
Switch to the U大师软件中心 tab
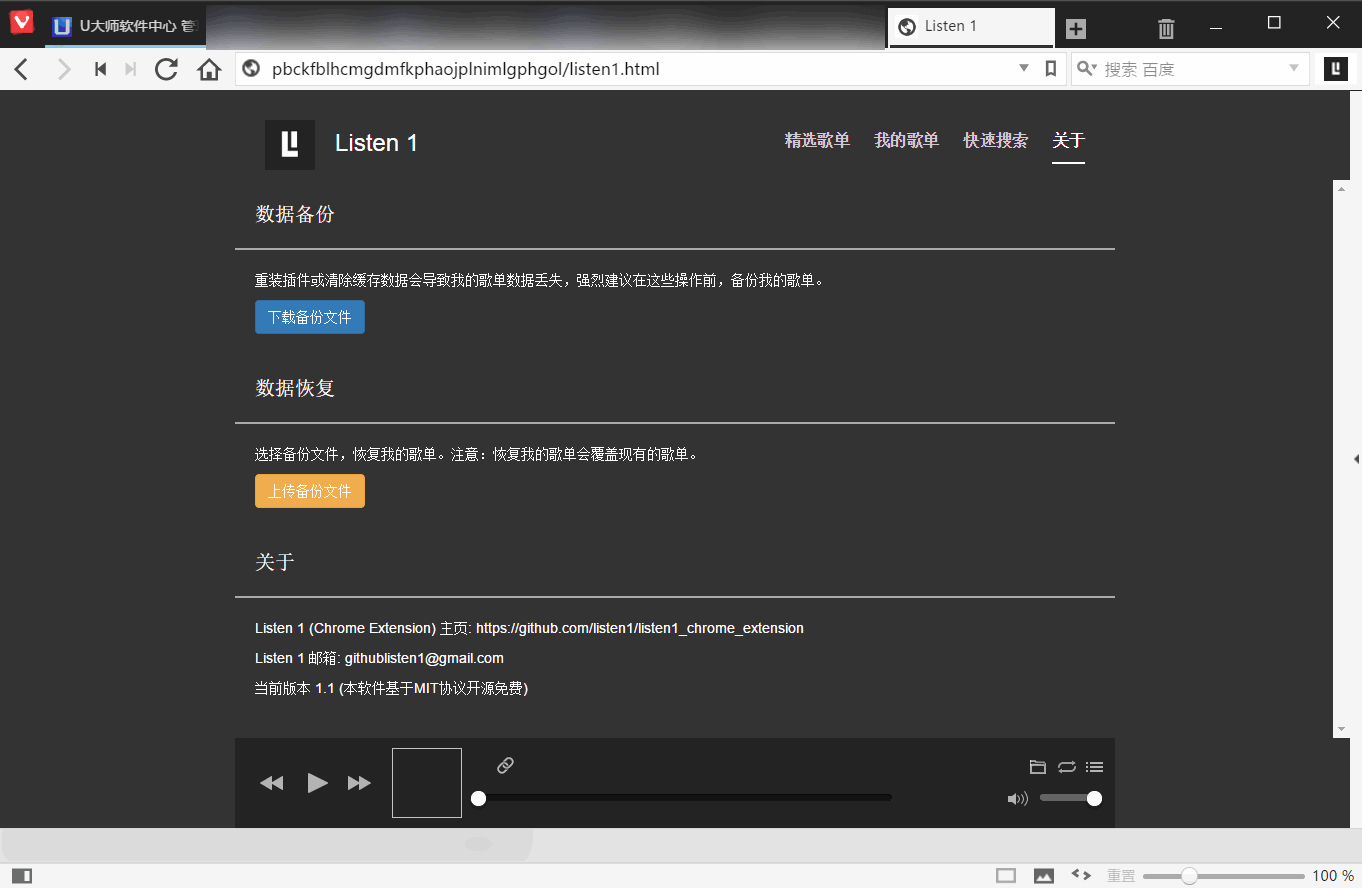(125, 26)
